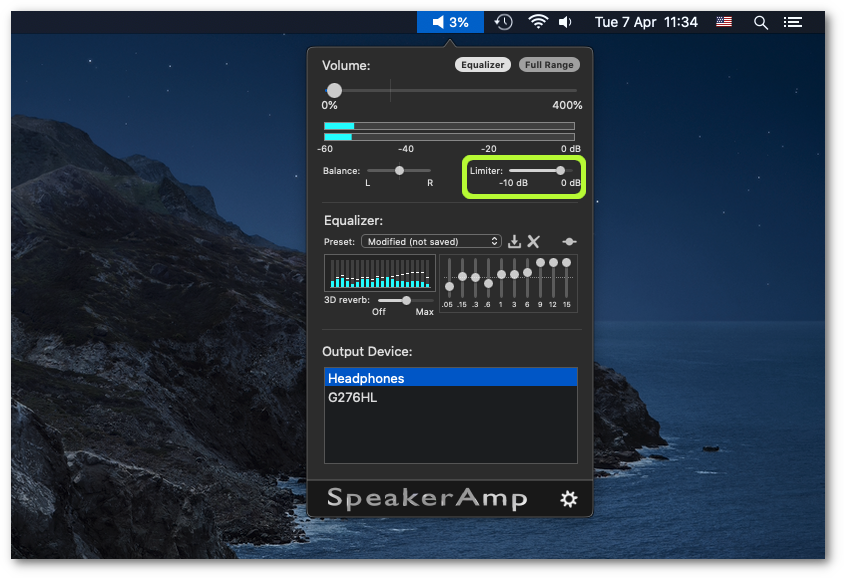844x578 pixels.
Task: Open SpeakerAmp settings gear
Action: 569,499
